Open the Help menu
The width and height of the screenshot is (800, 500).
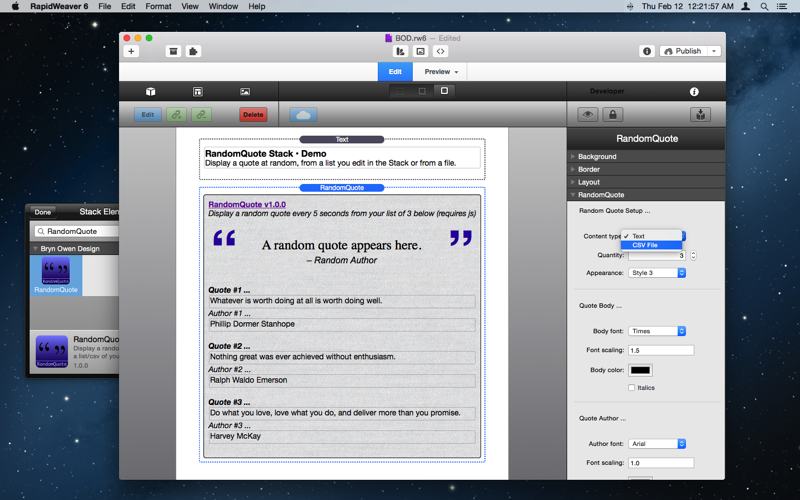coord(257,6)
